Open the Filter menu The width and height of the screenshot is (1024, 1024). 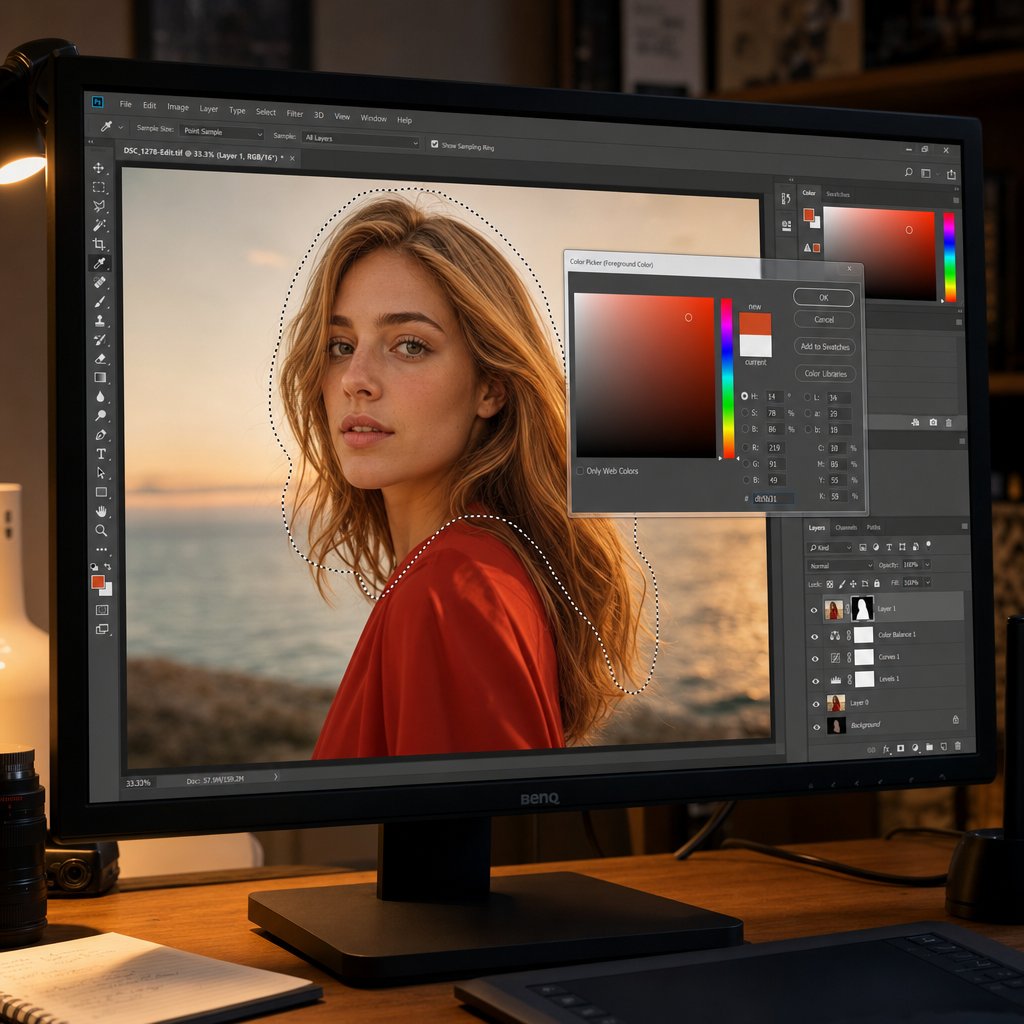pos(295,114)
